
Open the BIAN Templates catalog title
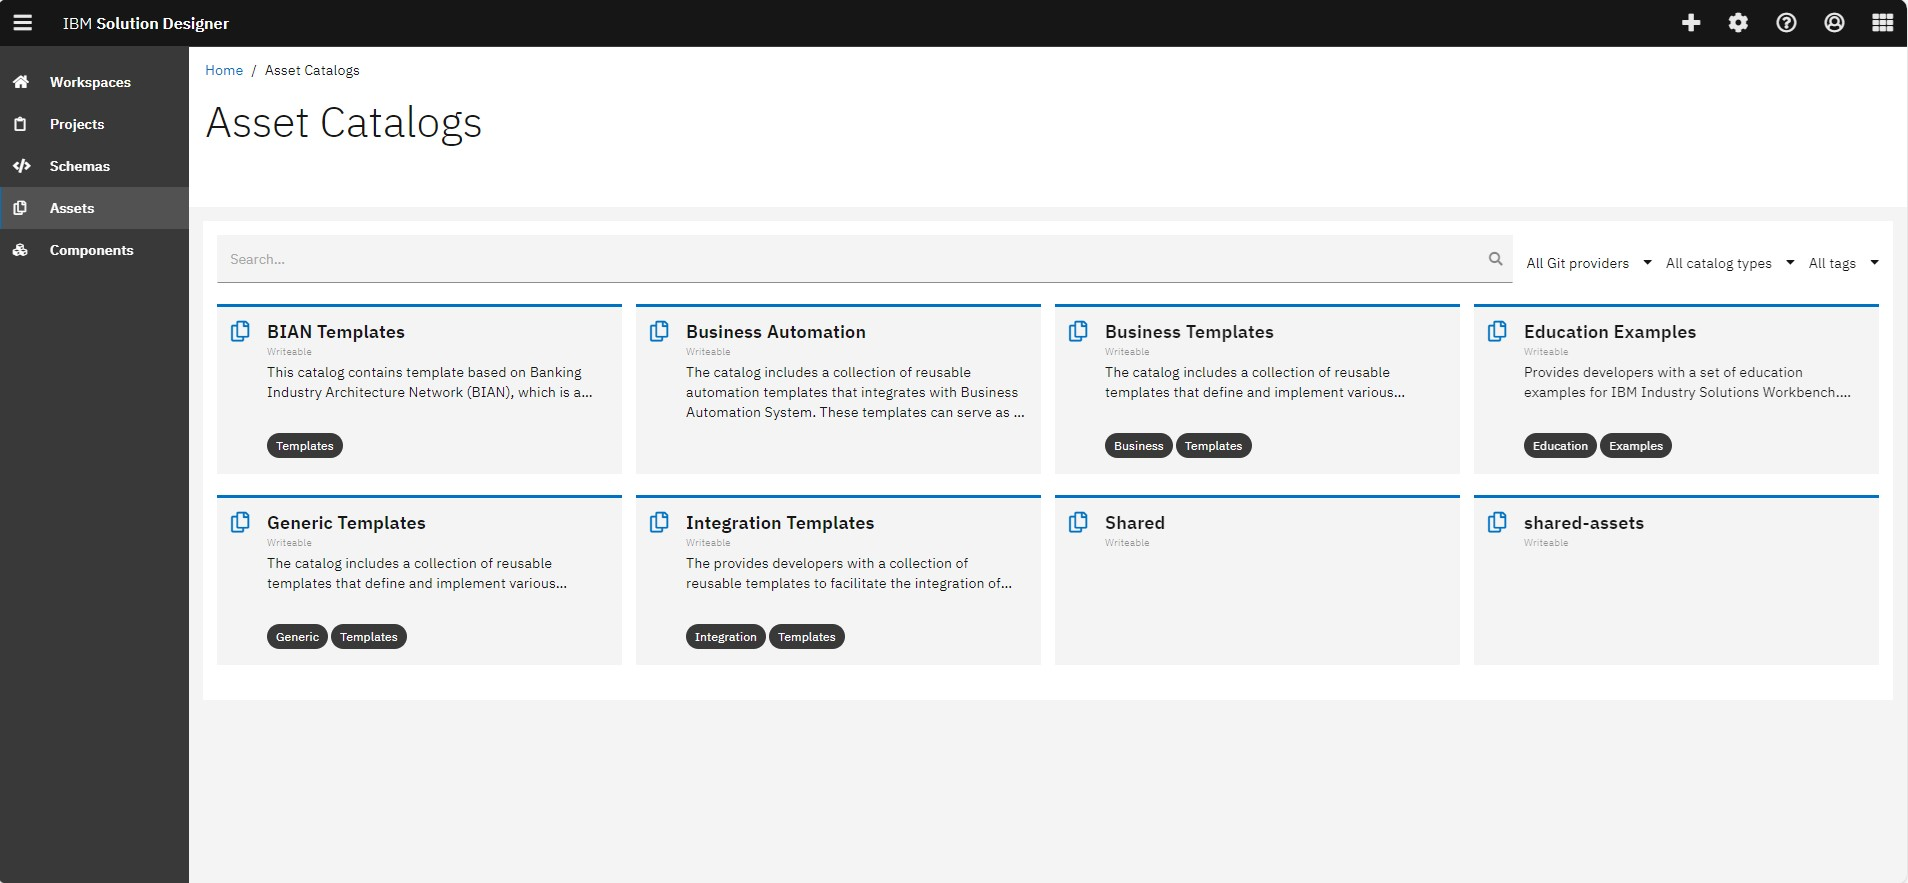tap(336, 332)
